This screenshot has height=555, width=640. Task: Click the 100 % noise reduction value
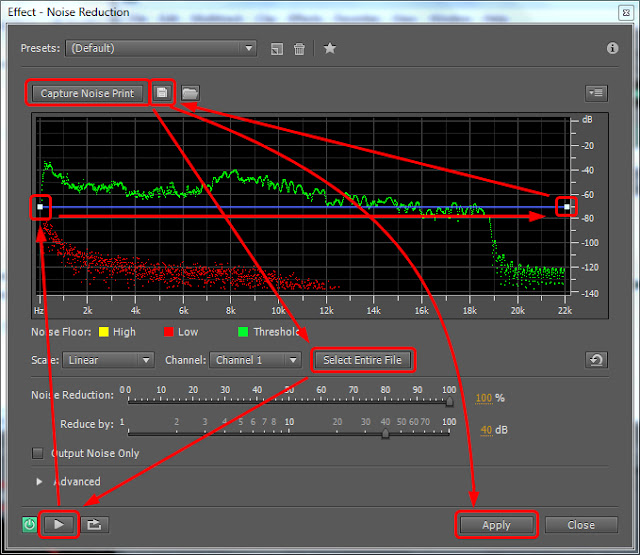[x=484, y=398]
